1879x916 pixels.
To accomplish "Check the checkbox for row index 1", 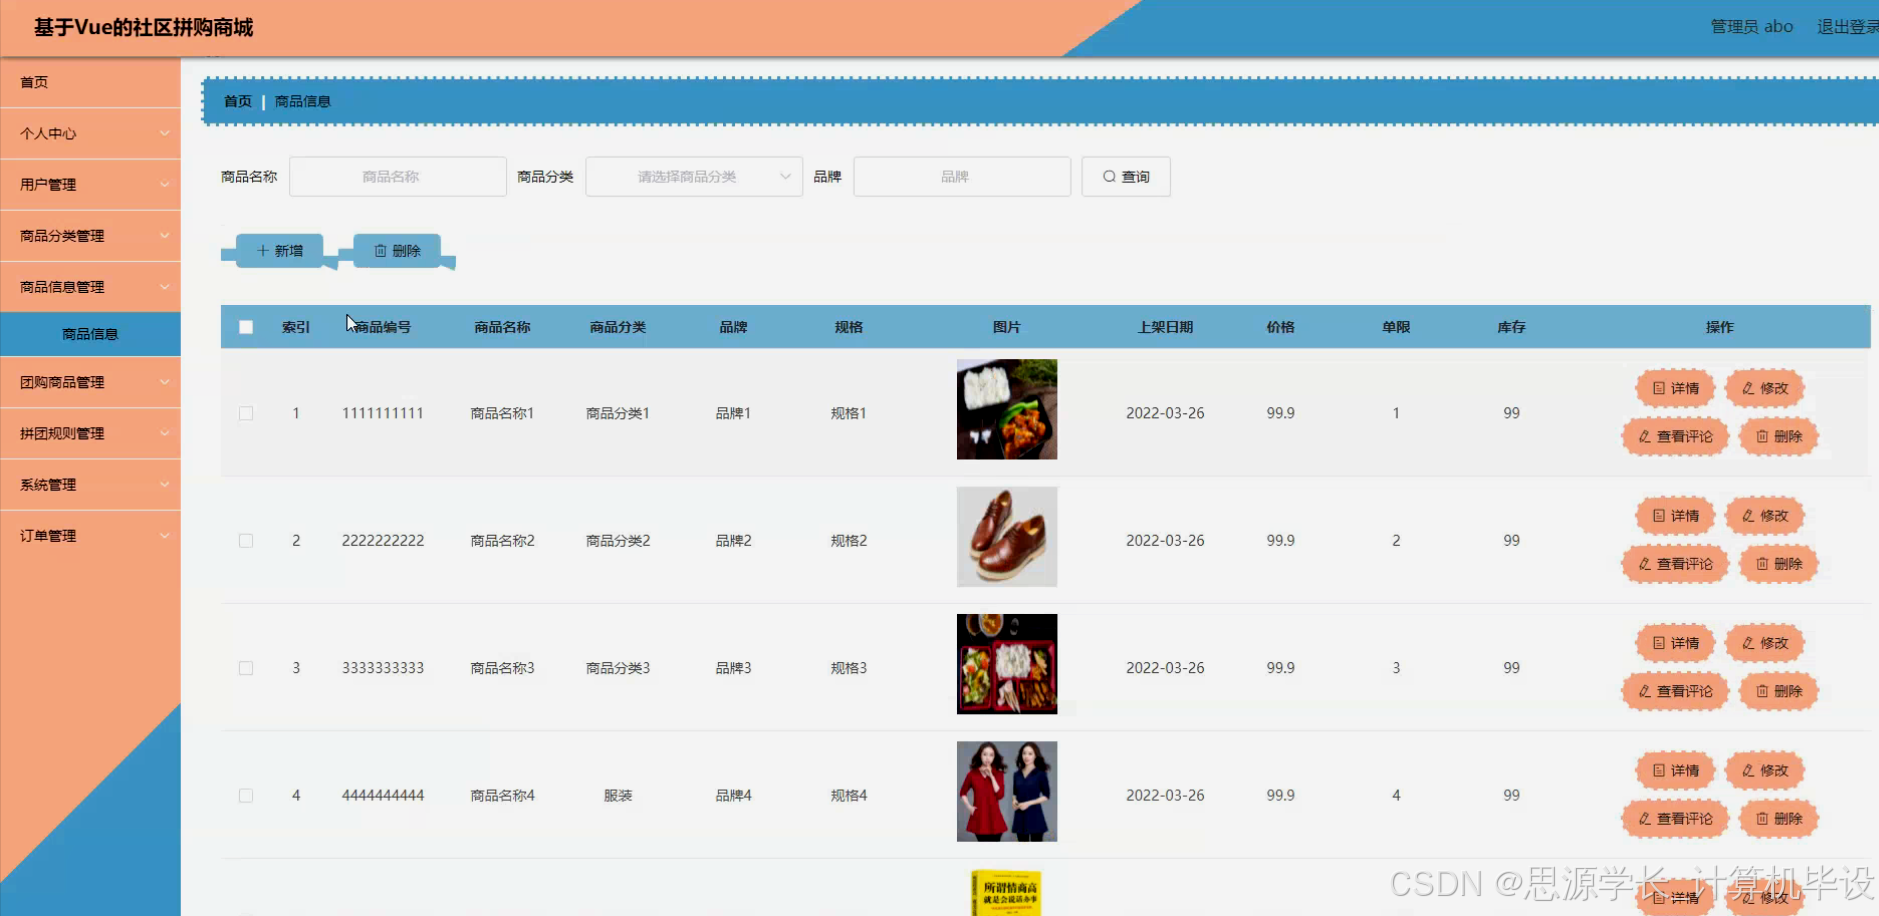I will [246, 412].
